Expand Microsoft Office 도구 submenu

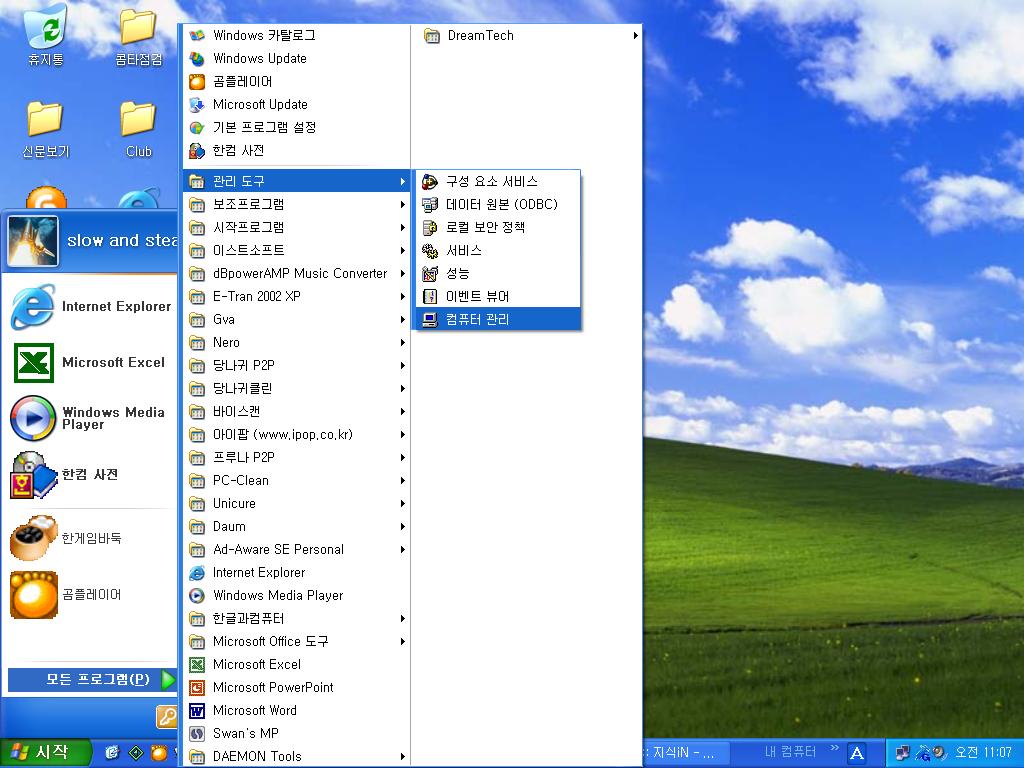coord(297,641)
